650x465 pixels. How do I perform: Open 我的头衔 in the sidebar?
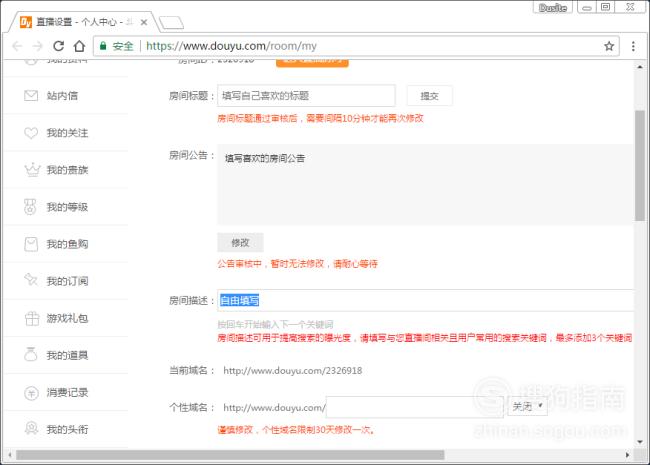(x=67, y=429)
